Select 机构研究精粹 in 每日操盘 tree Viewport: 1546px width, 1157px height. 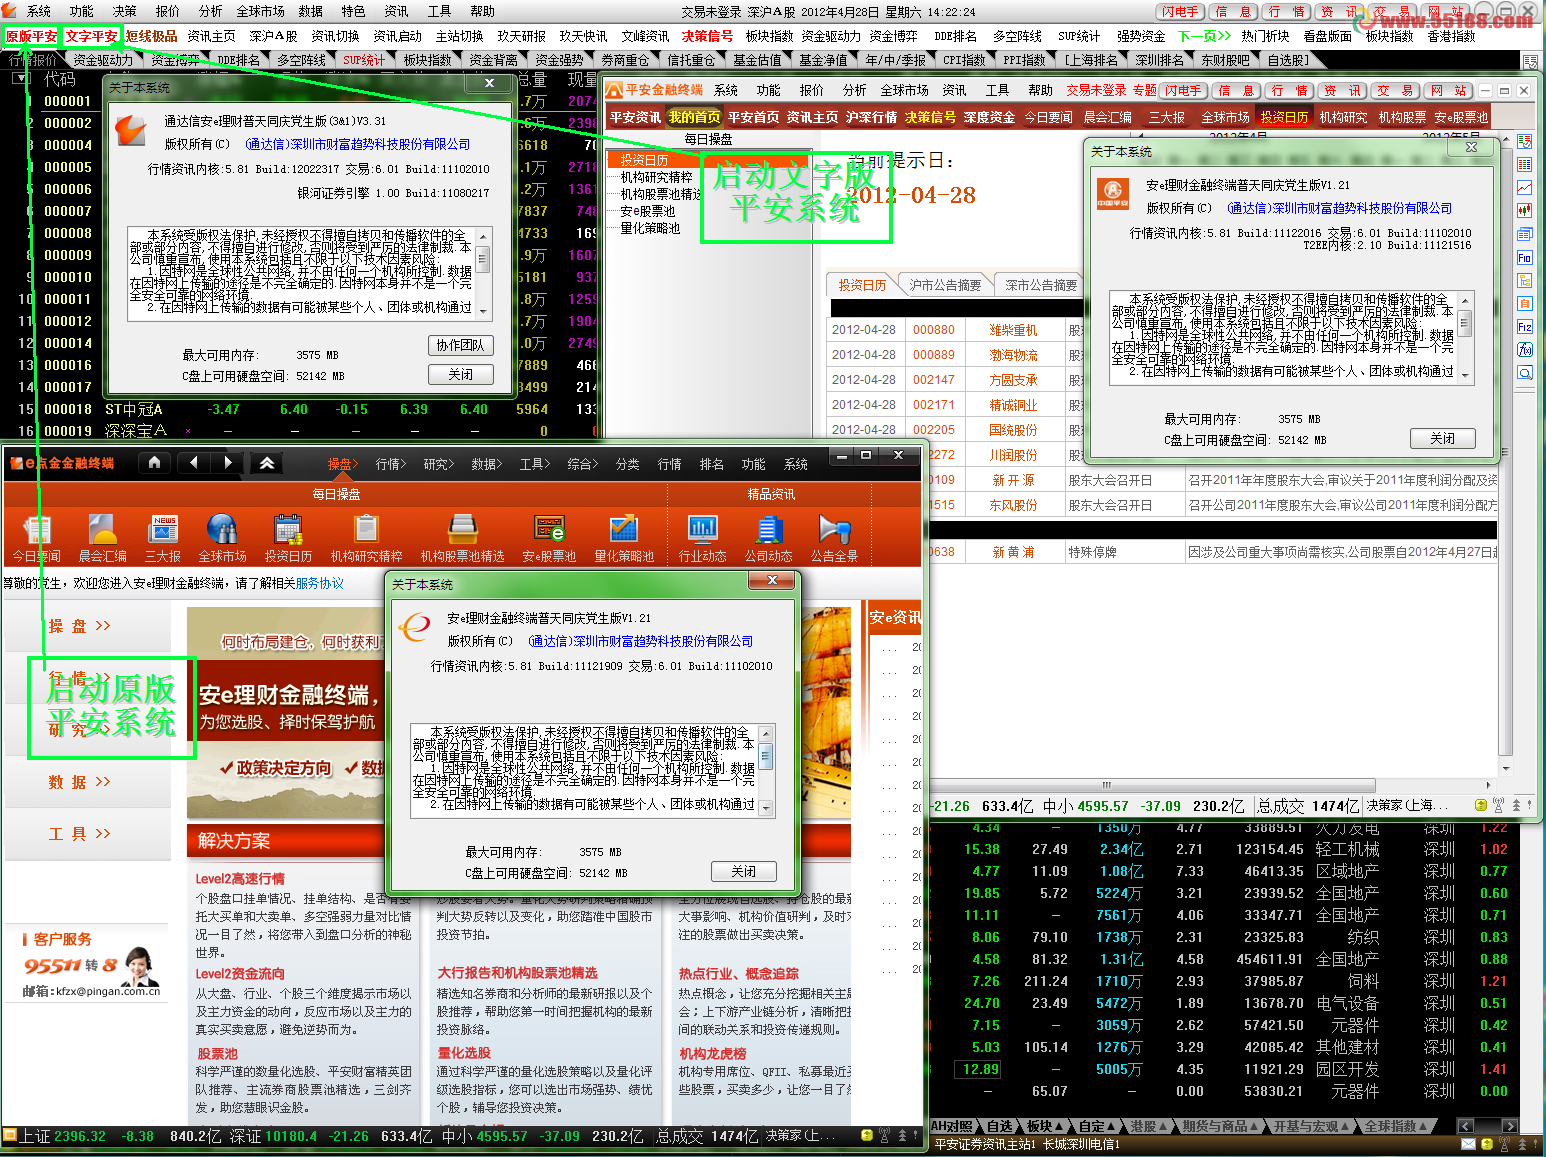656,177
